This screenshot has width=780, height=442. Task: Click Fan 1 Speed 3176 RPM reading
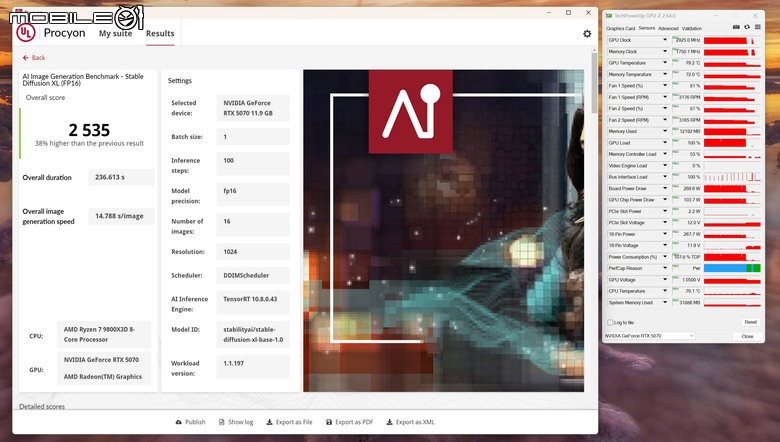coord(686,97)
